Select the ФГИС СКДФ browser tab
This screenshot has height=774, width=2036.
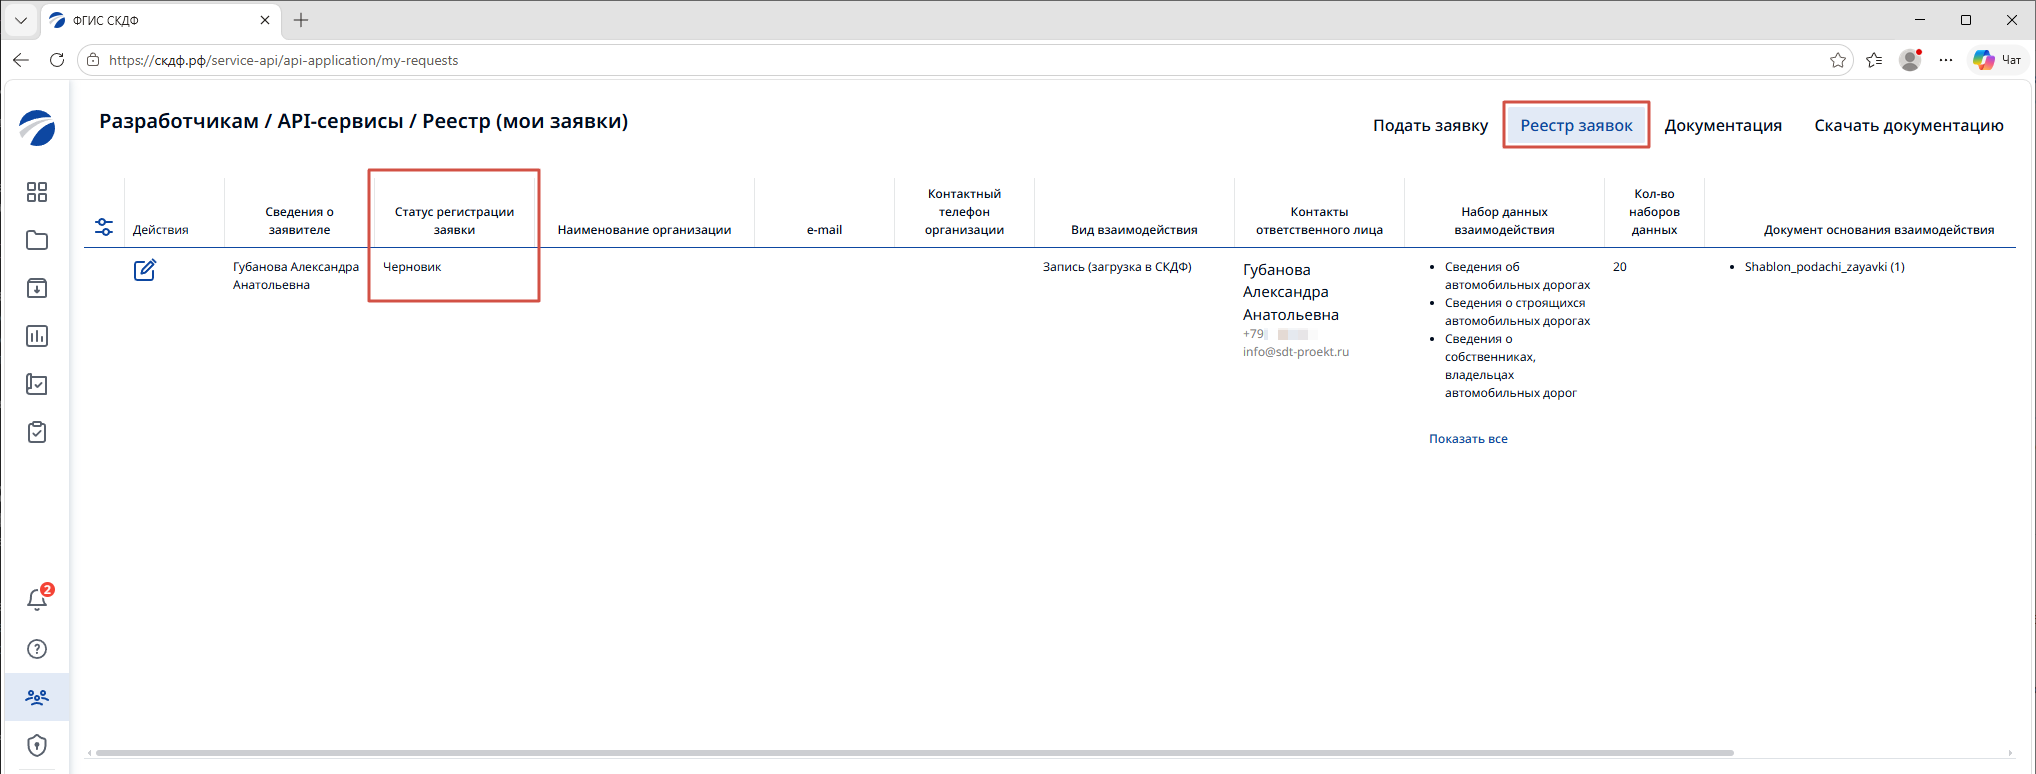(160, 20)
